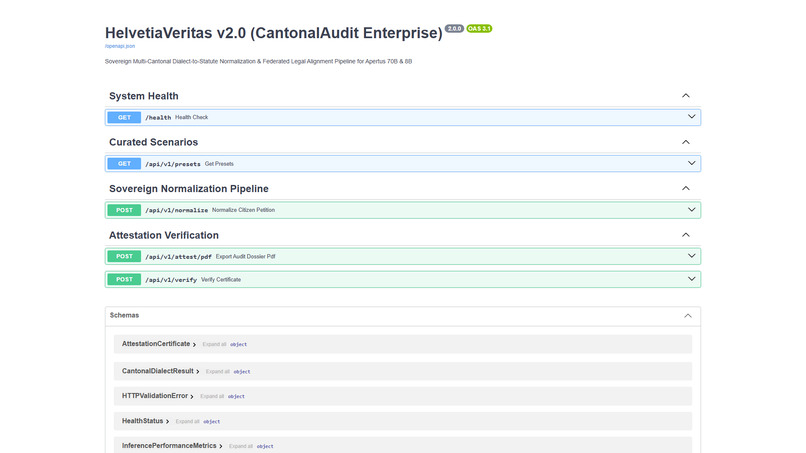Open the /openapi.json link
Viewport: 806px width, 453px height.
[x=120, y=46]
